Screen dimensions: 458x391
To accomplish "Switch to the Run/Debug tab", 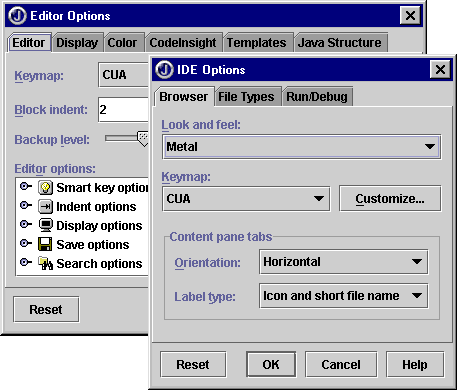I will (x=317, y=97).
